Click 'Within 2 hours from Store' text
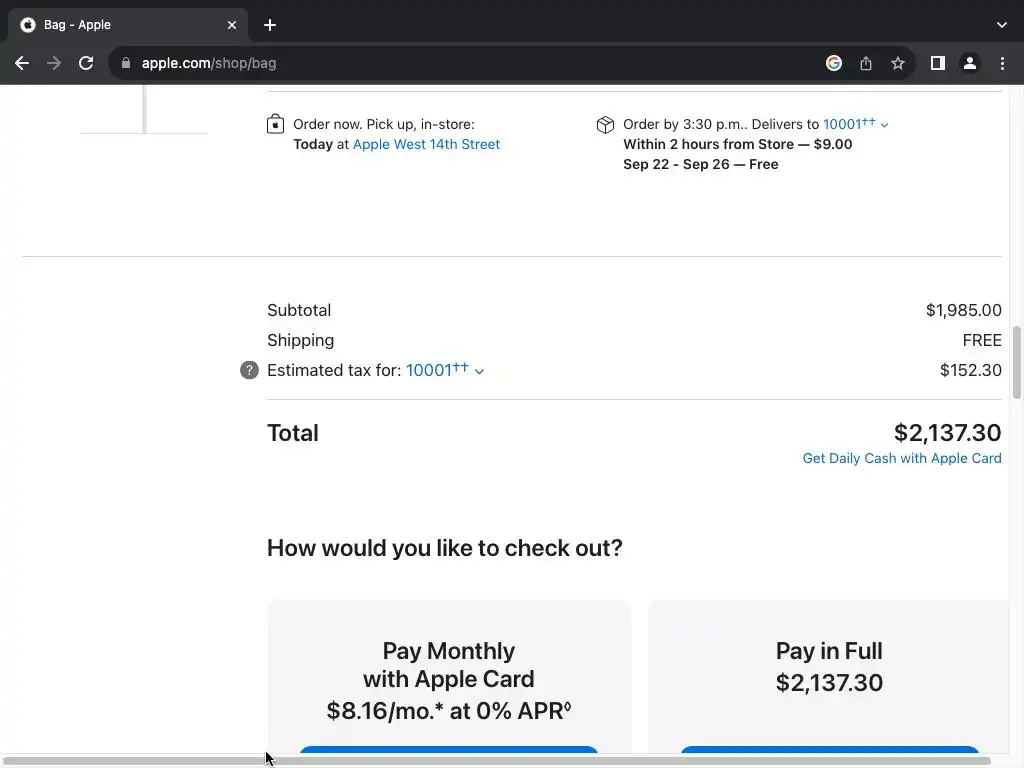Viewport: 1024px width, 768px height. (709, 144)
